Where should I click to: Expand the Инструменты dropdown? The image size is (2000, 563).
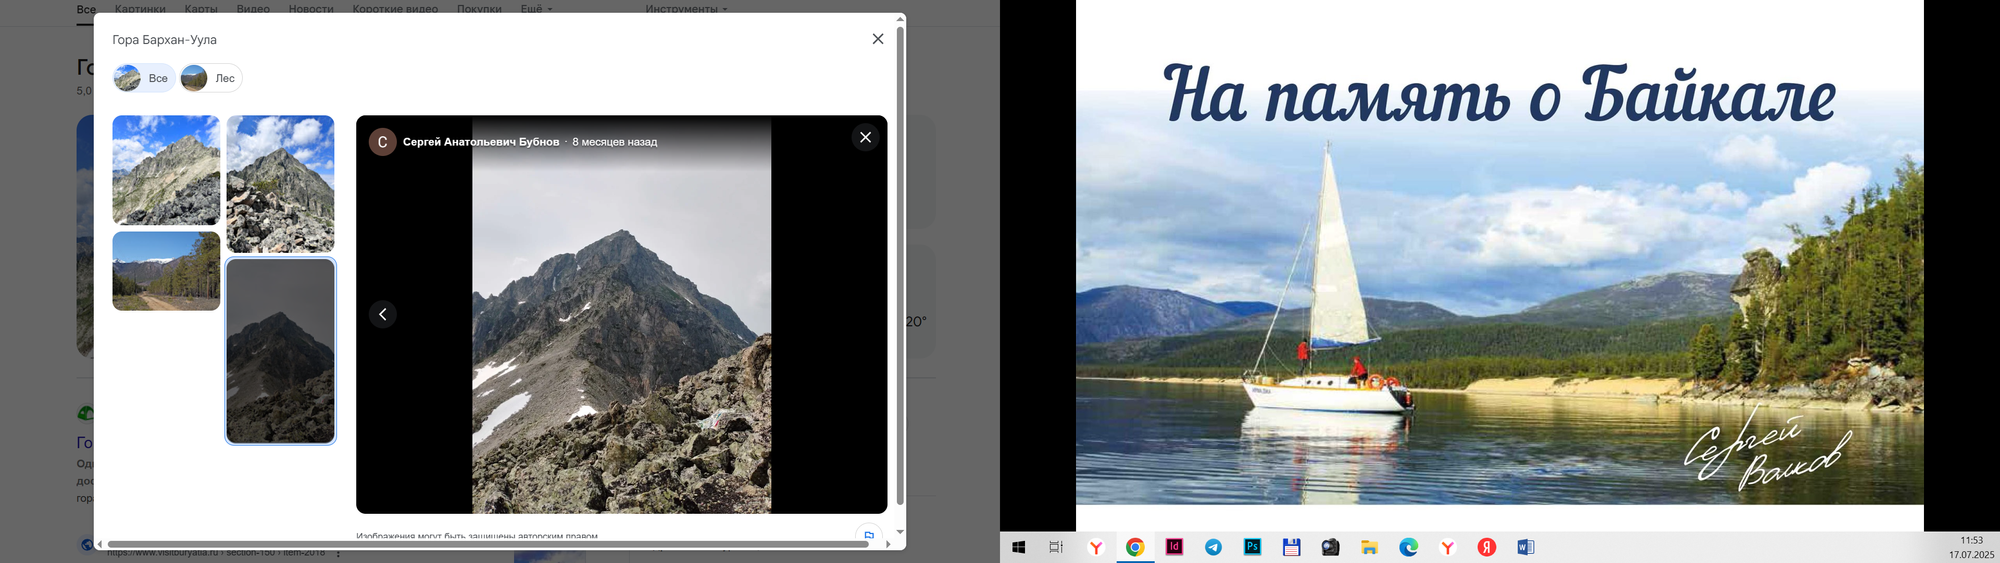click(686, 9)
